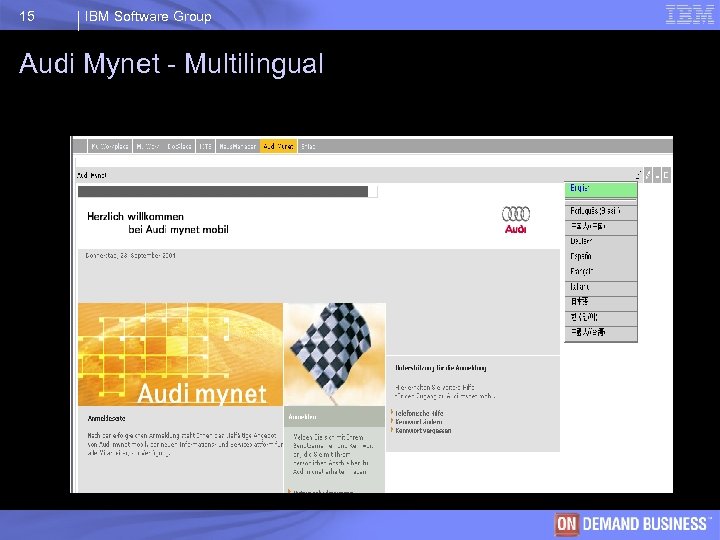Open the HausManager tab

pyautogui.click(x=237, y=146)
